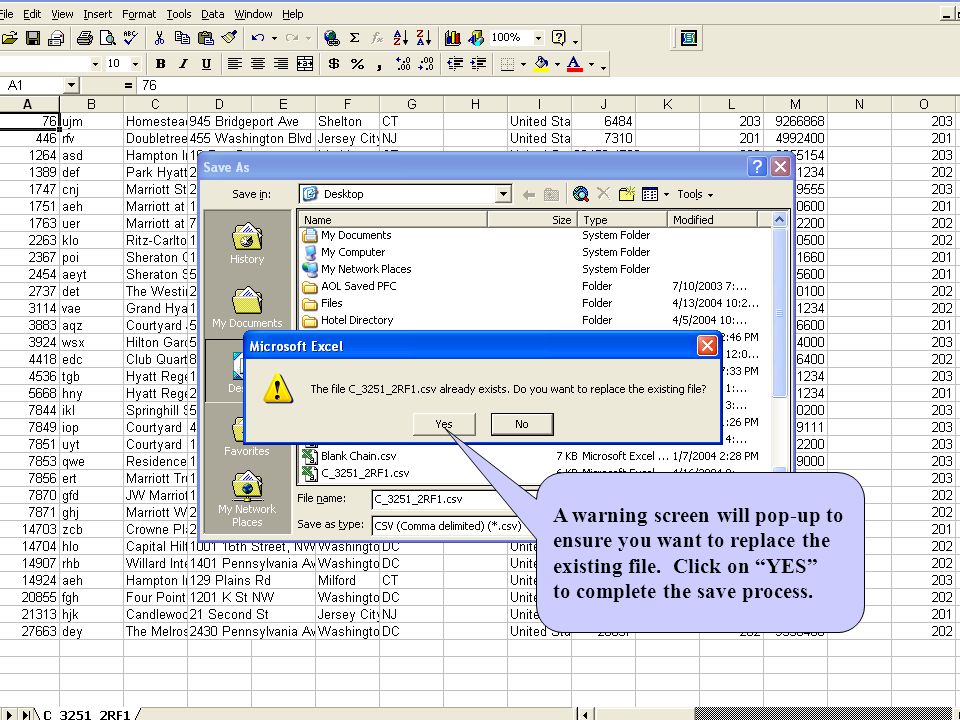Screen dimensions: 960x720
Task: Click the Print icon in toolbar
Action: click(x=84, y=38)
